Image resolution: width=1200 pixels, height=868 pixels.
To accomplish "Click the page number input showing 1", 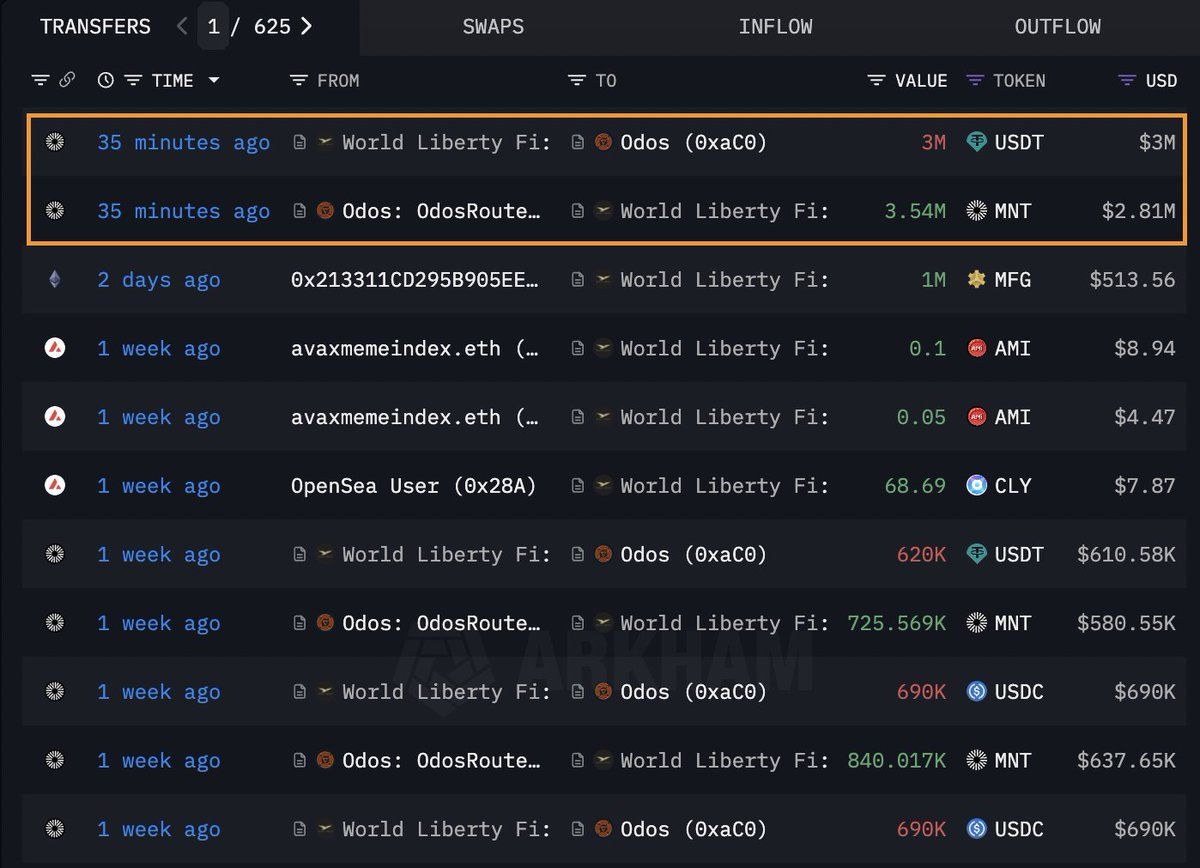I will click(213, 27).
